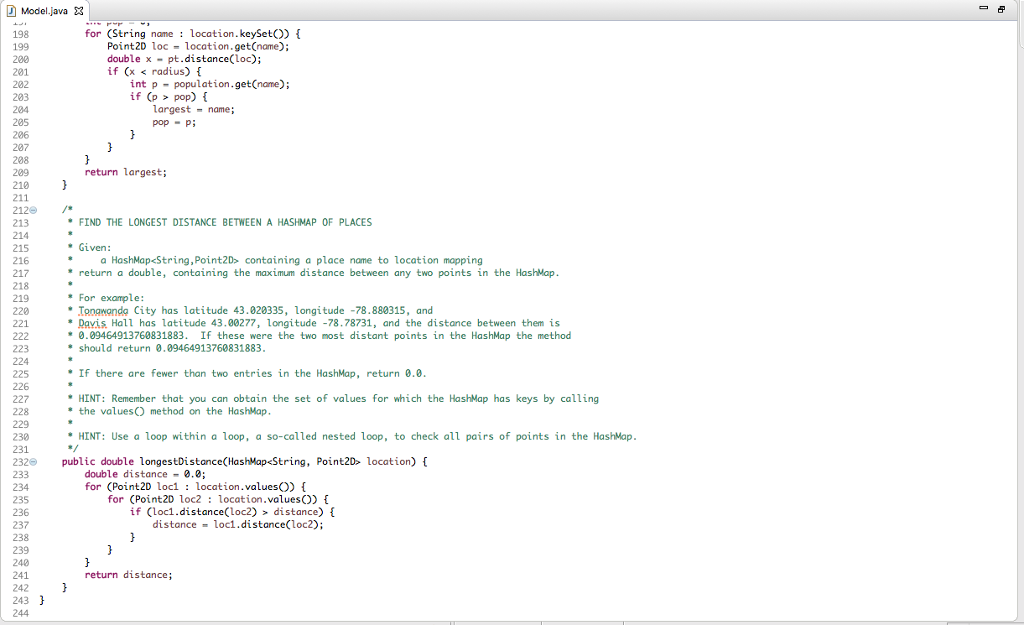Click line number 198 in the gutter

point(20,34)
